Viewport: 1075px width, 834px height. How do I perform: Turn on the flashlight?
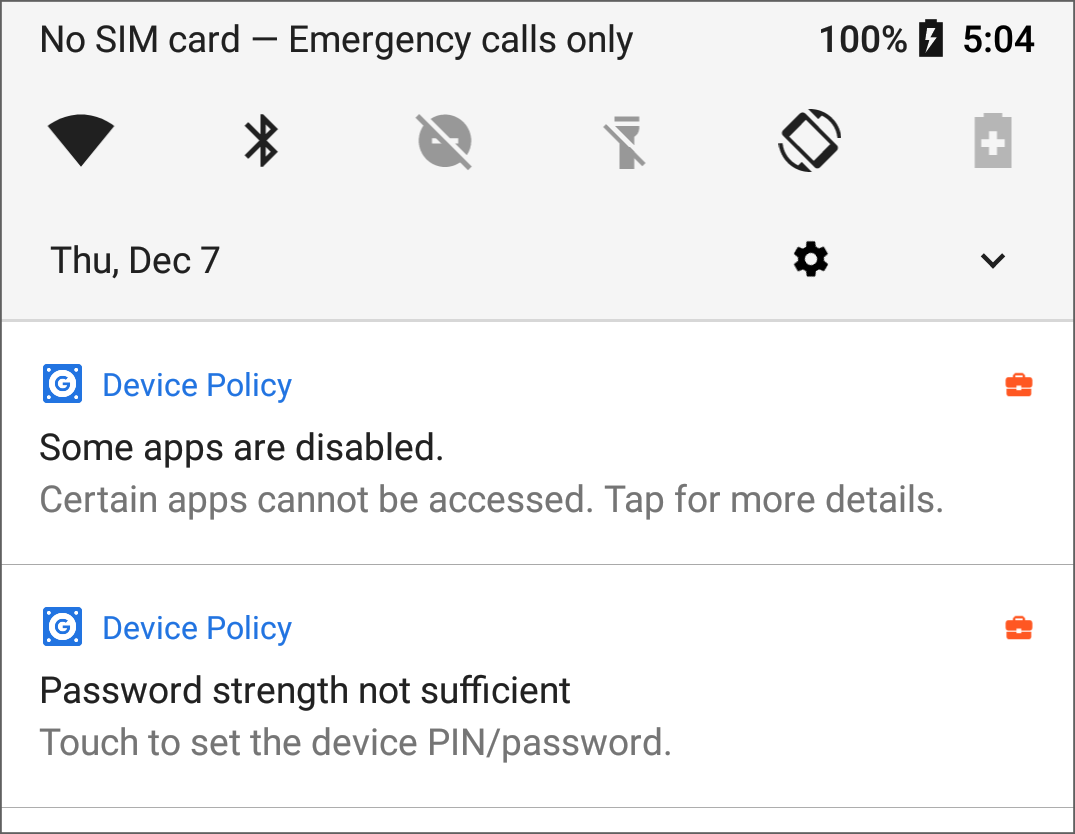click(x=626, y=140)
